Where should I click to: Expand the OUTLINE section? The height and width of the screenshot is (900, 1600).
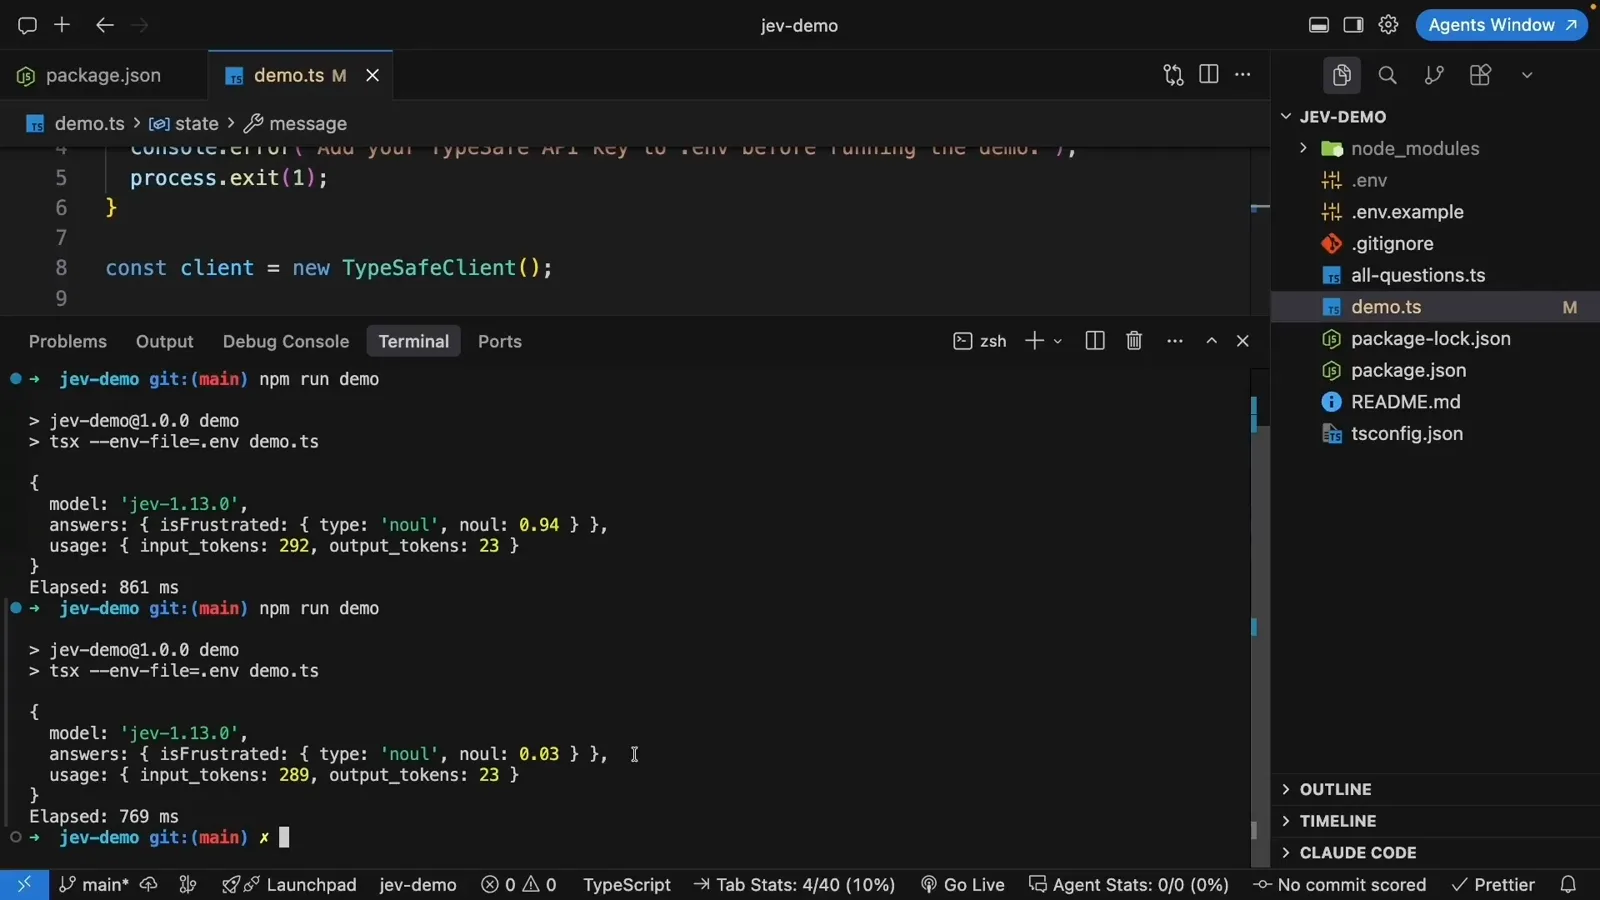tap(1436, 789)
